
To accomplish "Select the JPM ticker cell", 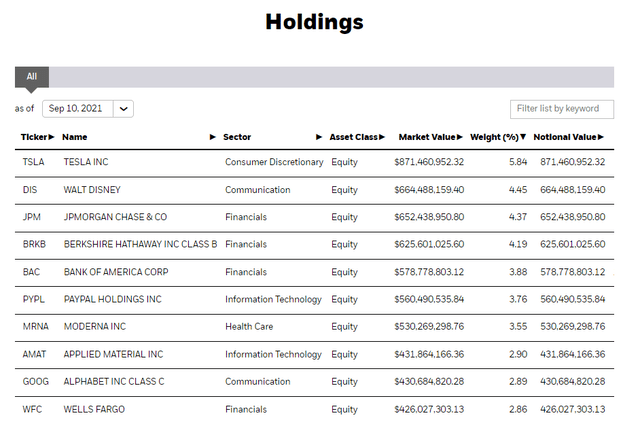I will [x=31, y=217].
